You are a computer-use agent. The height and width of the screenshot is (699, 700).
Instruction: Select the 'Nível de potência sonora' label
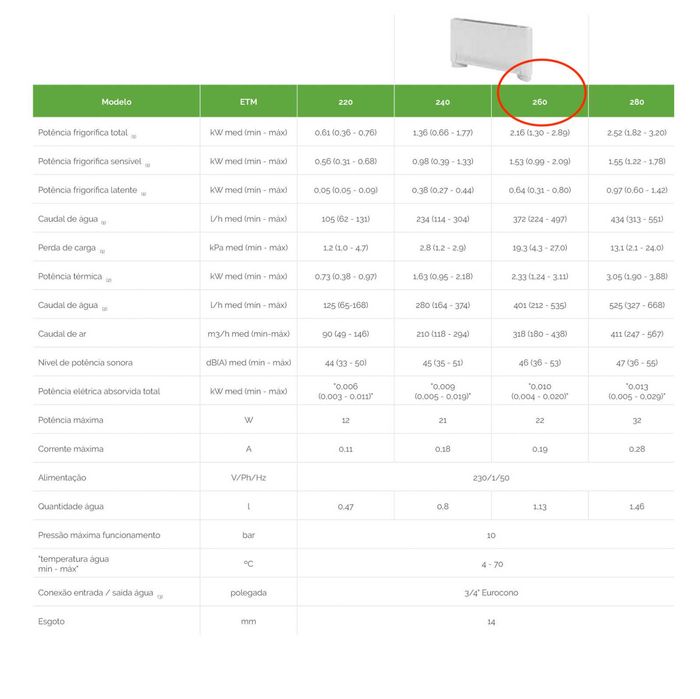[x=85, y=362]
